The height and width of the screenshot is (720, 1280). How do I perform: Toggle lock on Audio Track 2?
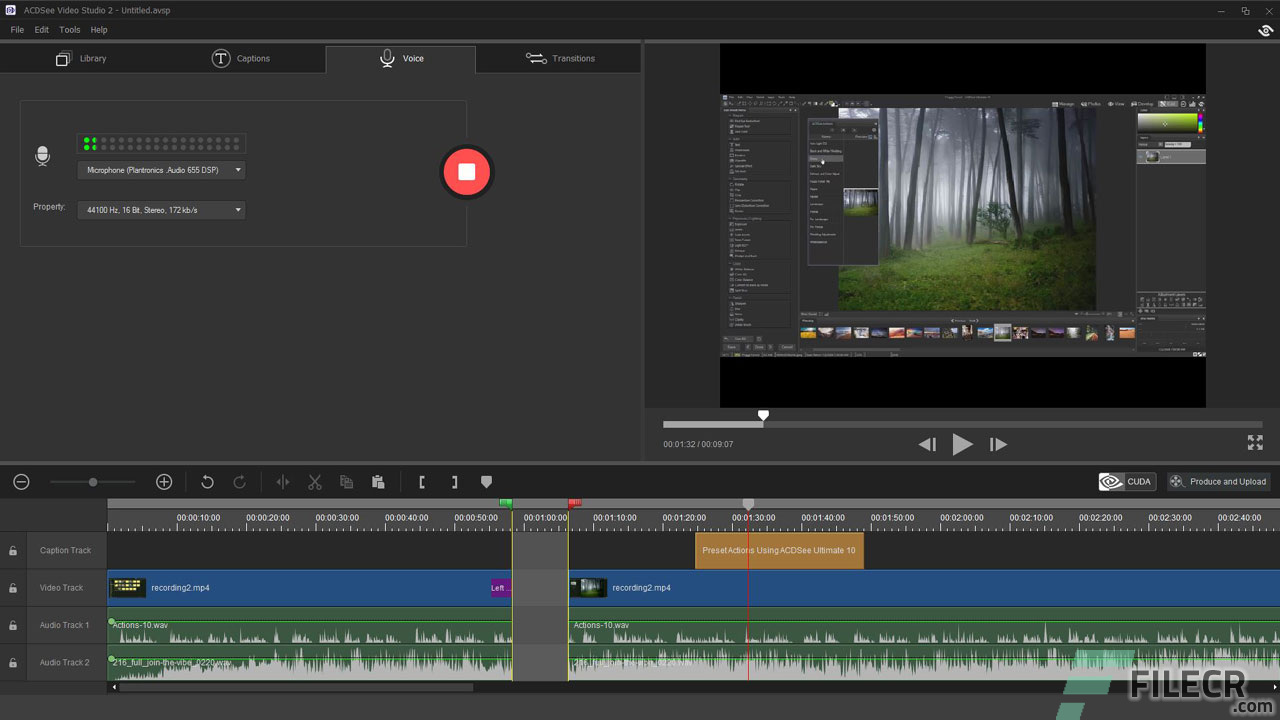click(x=13, y=662)
